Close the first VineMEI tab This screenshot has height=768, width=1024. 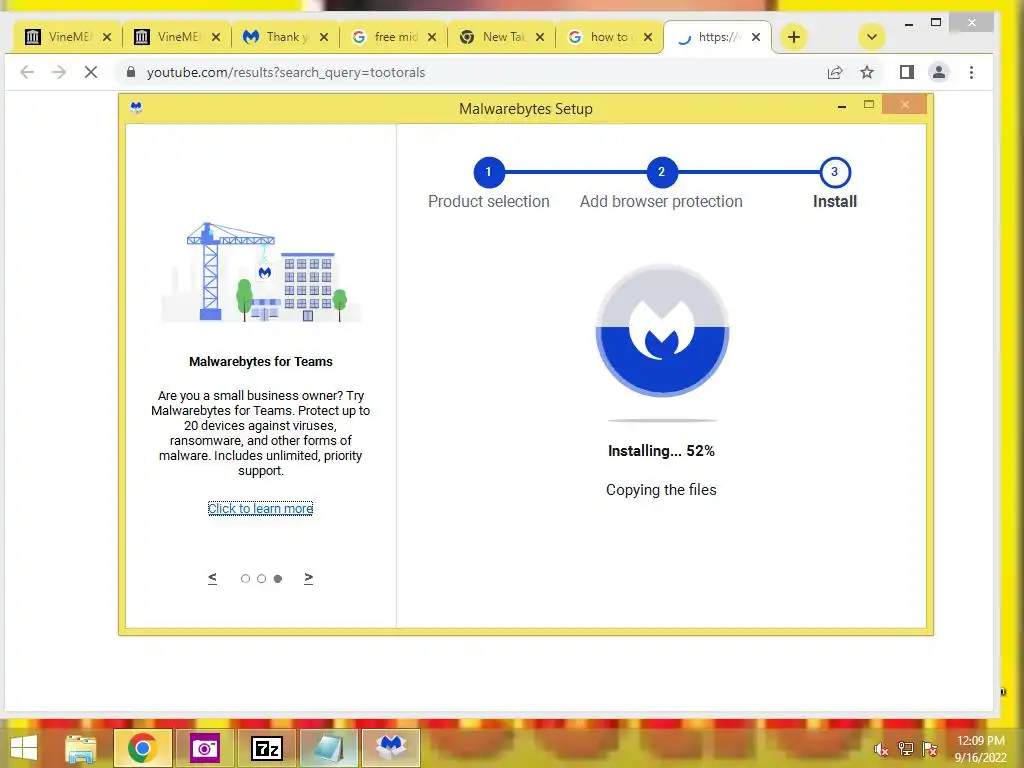click(107, 37)
